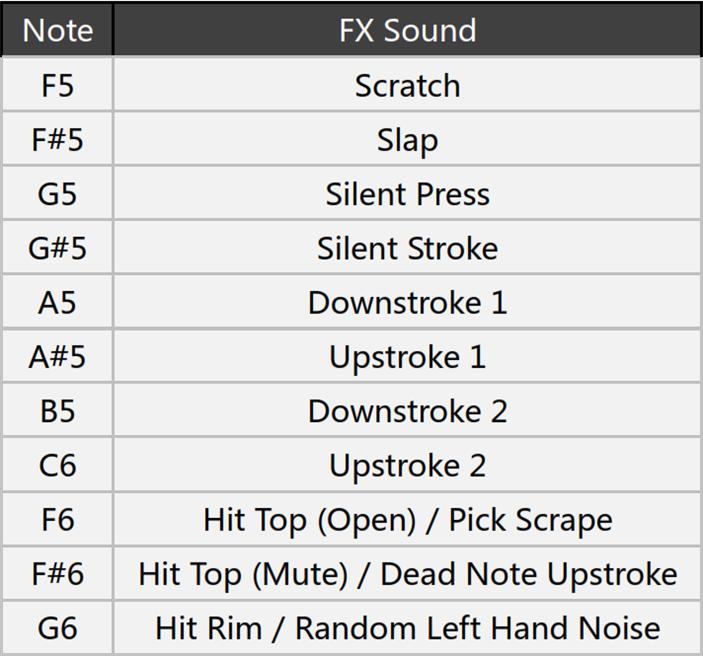The height and width of the screenshot is (656, 703).
Task: Select the G5 note cell
Action: [57, 193]
